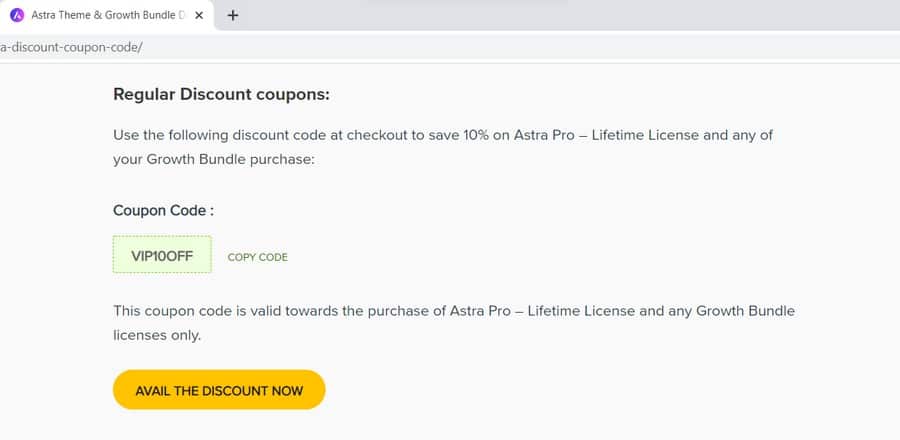
Task: Click the 'licenses only.' text line
Action: coord(157,336)
